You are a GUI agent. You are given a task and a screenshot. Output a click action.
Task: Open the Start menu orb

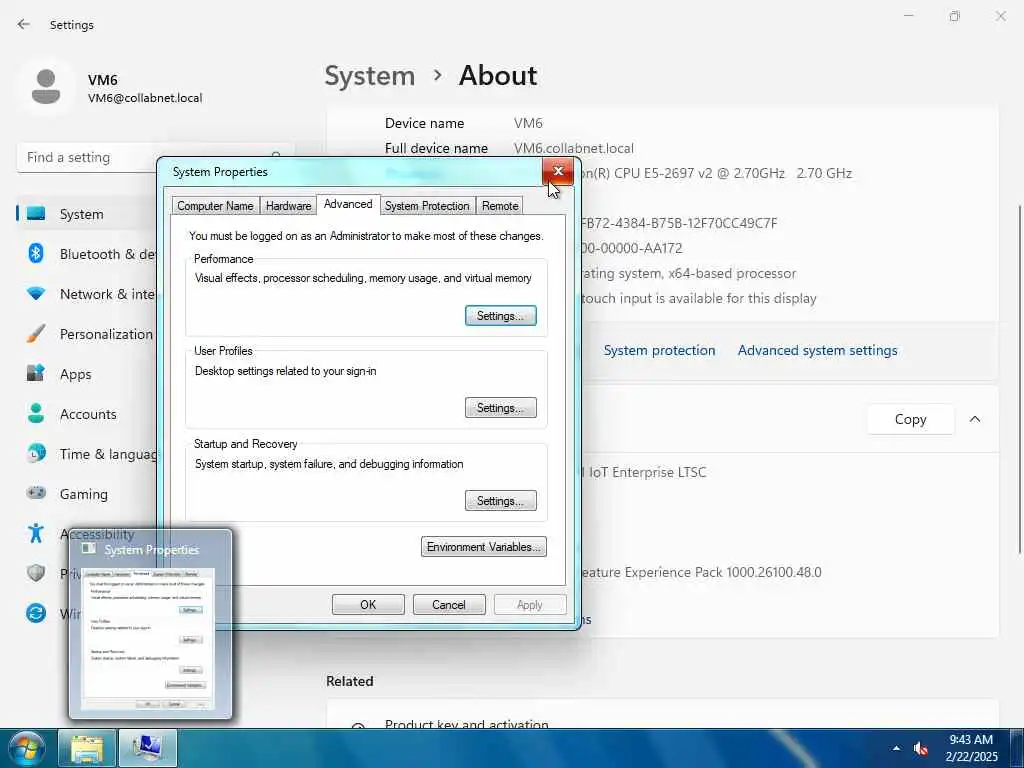(26, 748)
